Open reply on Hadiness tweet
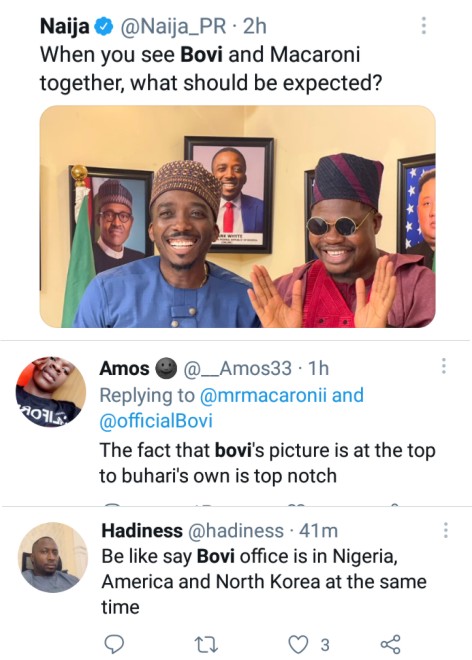The height and width of the screenshot is (660, 472). pyautogui.click(x=114, y=644)
